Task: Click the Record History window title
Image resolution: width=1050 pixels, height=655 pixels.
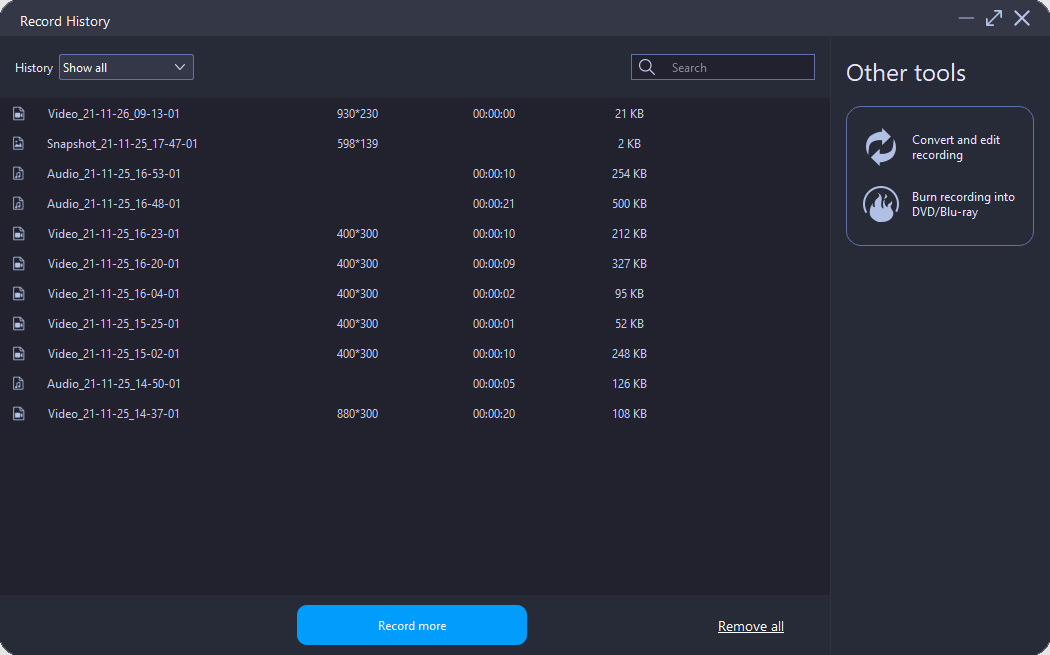Action: coord(65,21)
